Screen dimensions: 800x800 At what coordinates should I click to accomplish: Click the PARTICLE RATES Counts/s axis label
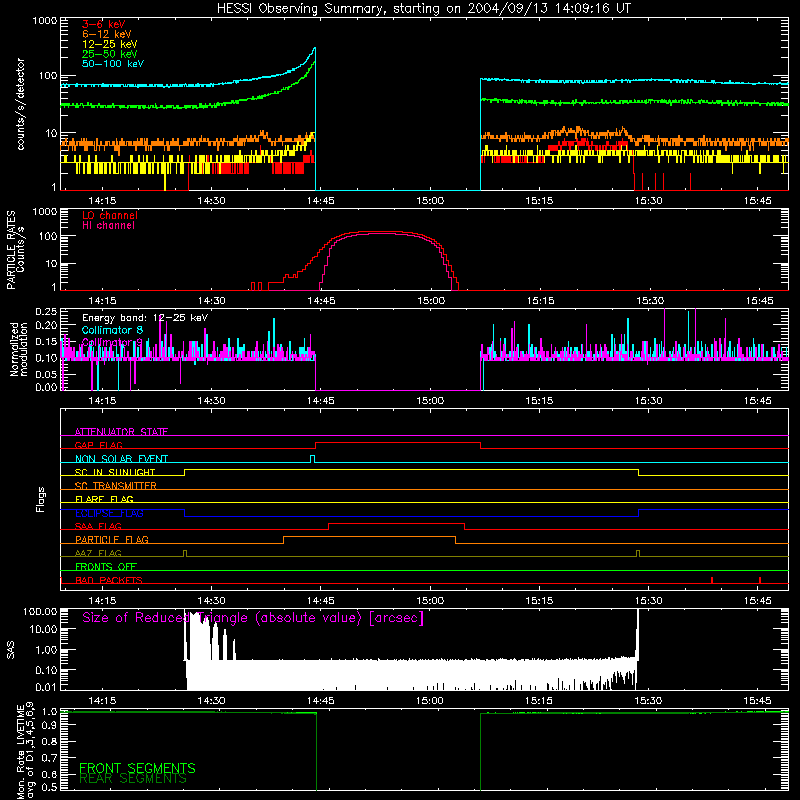pos(15,250)
